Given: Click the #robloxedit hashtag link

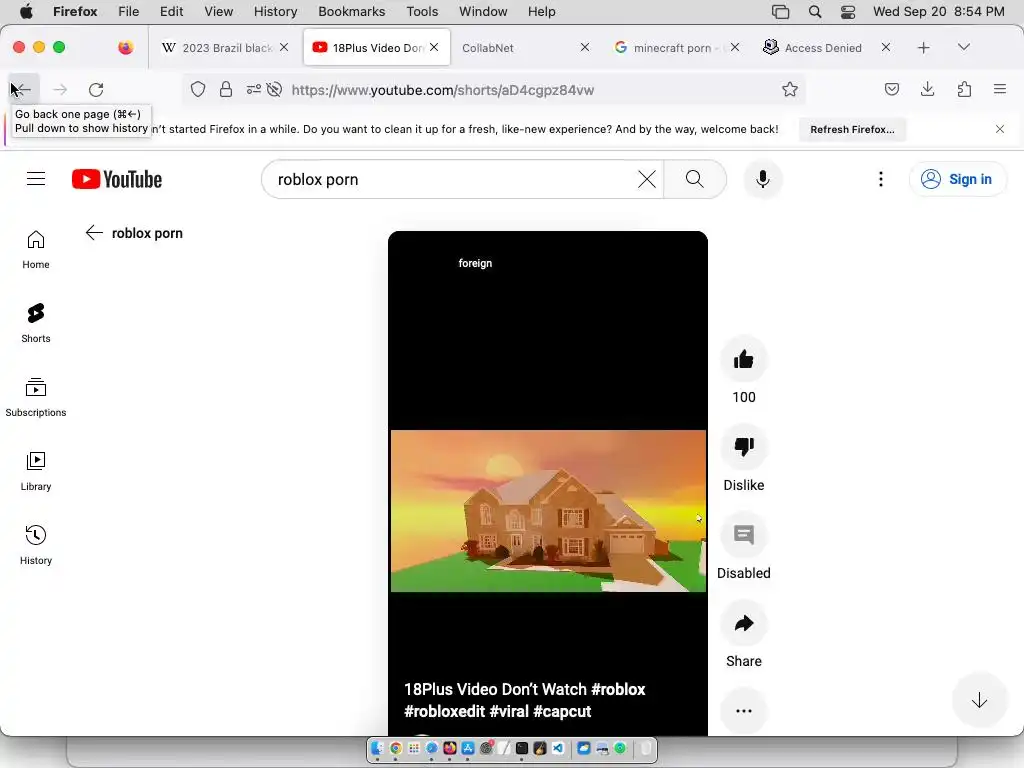Looking at the screenshot, I should coord(444,711).
